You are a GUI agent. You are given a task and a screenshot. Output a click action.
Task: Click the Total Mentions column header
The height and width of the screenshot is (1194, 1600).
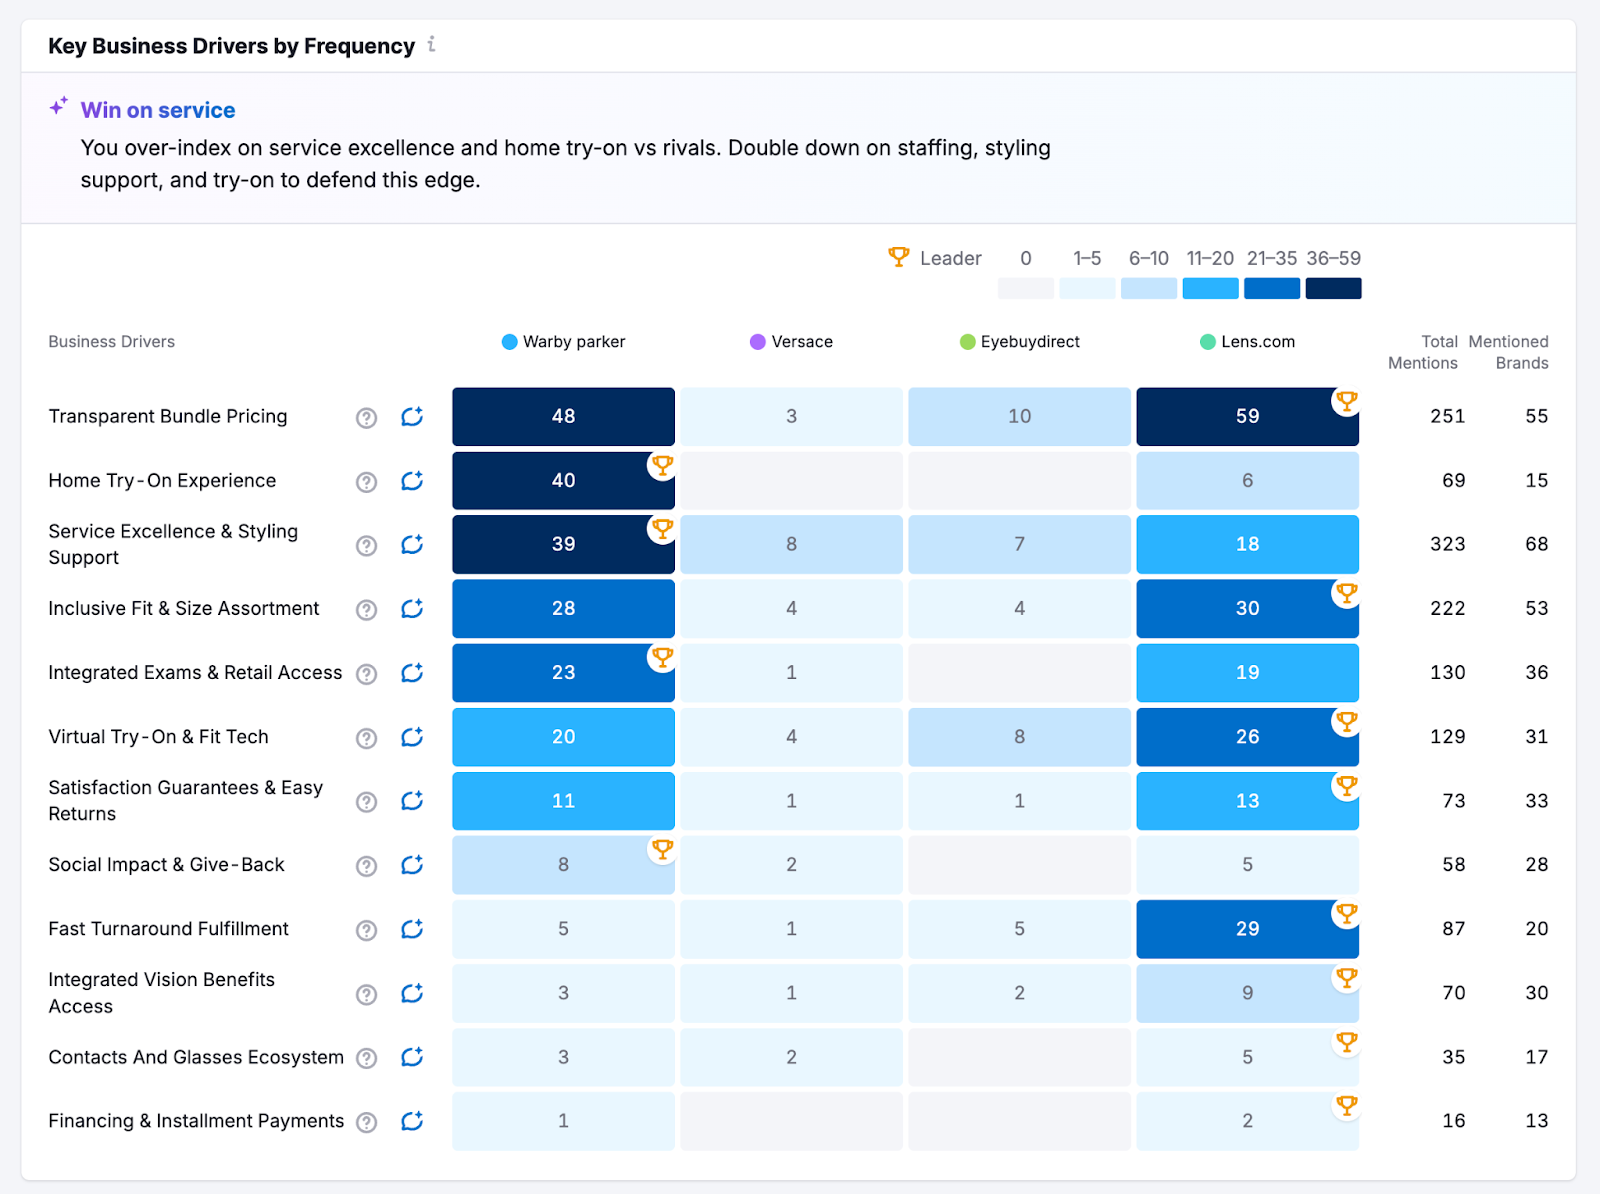(1422, 352)
